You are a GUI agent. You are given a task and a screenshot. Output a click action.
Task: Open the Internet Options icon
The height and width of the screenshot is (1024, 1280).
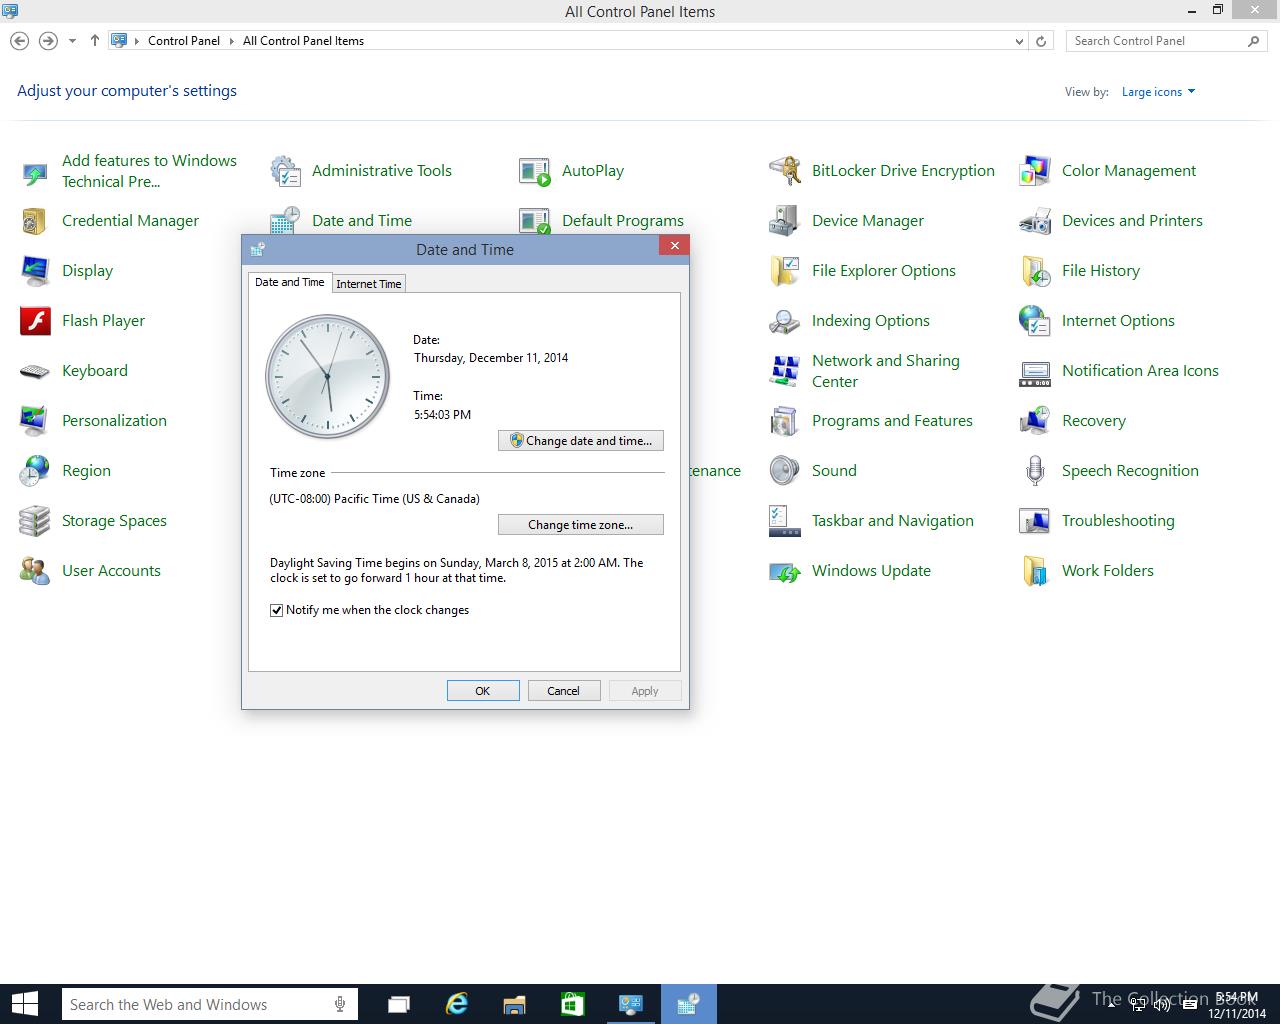[1035, 321]
